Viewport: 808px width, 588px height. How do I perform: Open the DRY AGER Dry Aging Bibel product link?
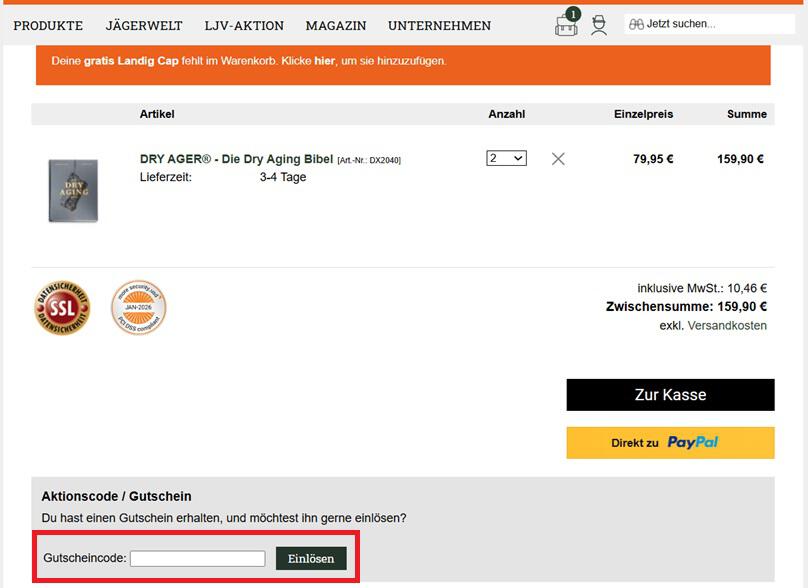coord(237,159)
